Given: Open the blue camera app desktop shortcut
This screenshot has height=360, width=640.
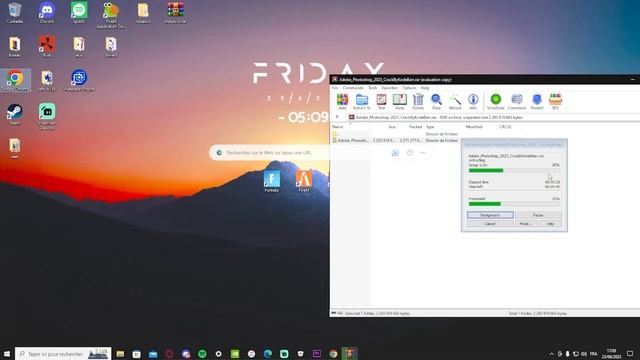Looking at the screenshot, I should (79, 80).
